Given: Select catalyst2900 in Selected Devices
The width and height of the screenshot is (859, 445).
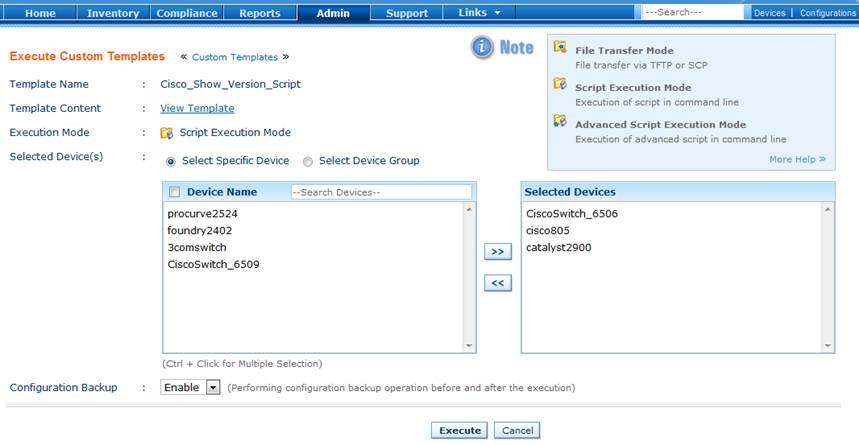Looking at the screenshot, I should [559, 248].
